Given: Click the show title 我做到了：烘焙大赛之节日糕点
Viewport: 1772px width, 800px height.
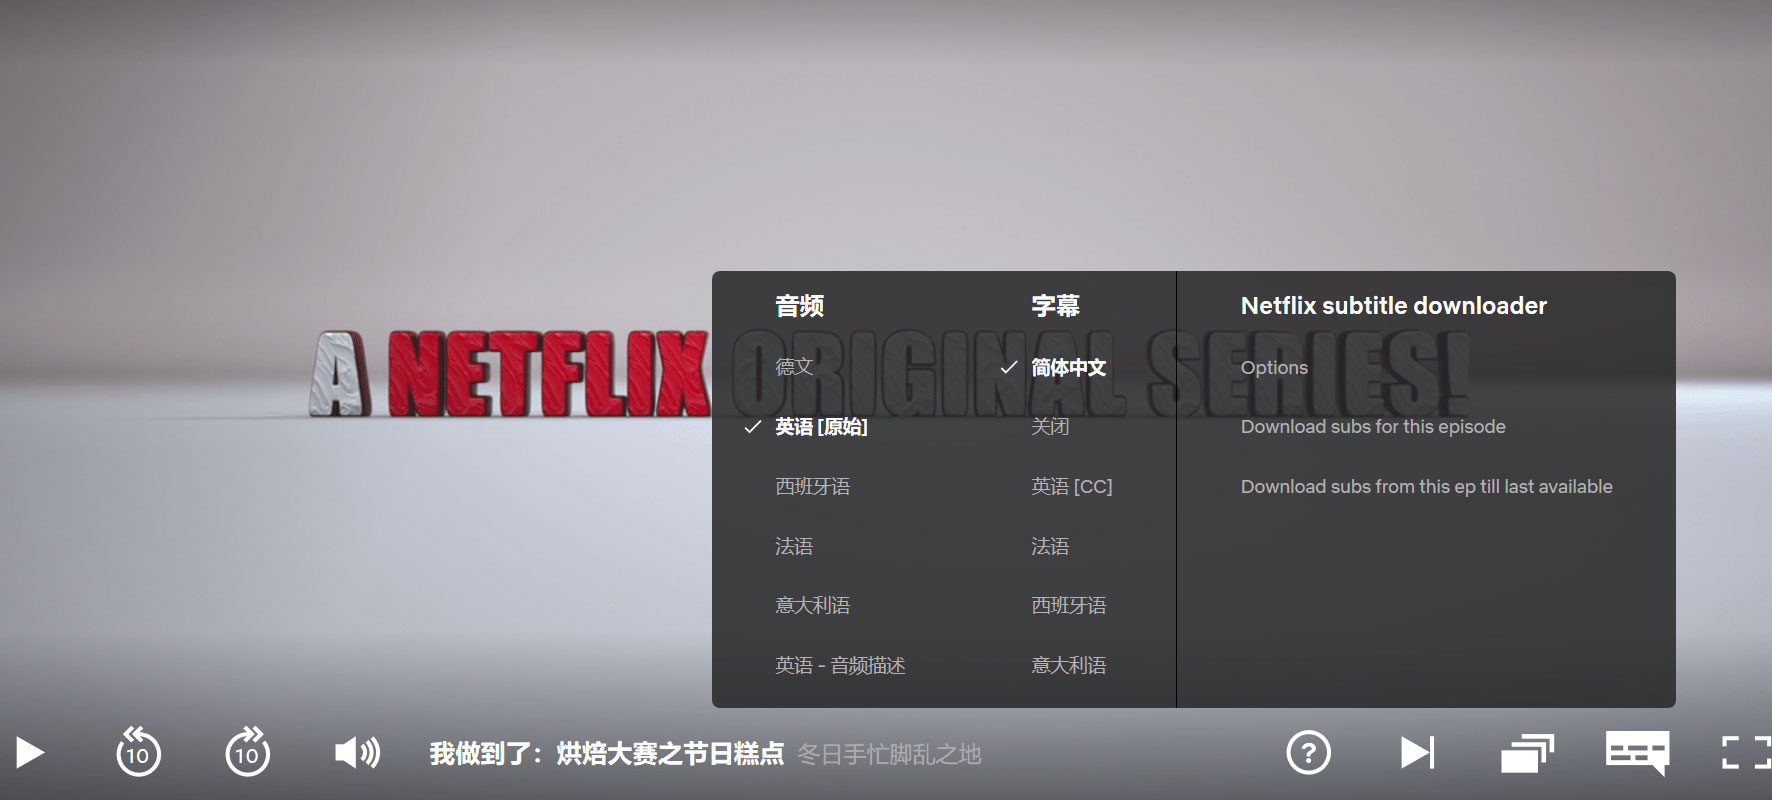Looking at the screenshot, I should pos(607,753).
